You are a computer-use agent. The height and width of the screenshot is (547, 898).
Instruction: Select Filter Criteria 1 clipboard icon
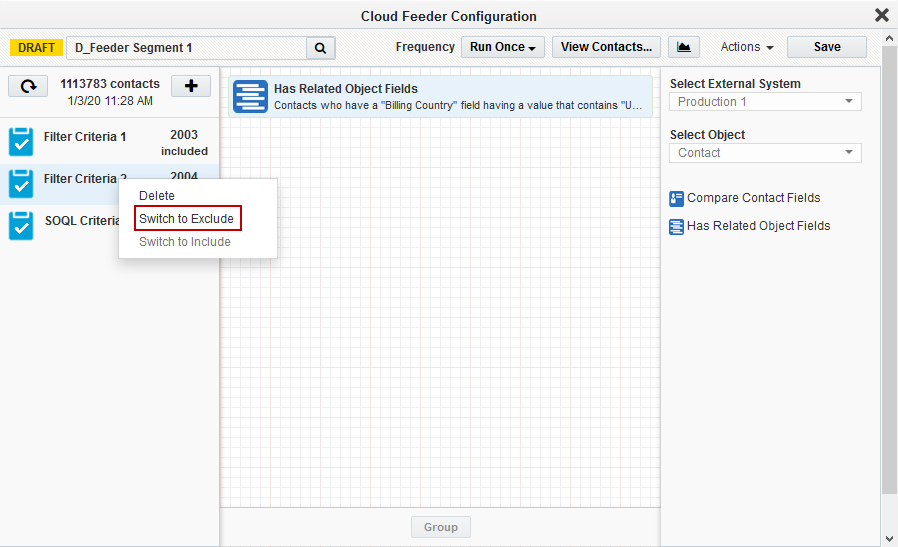tap(21, 141)
